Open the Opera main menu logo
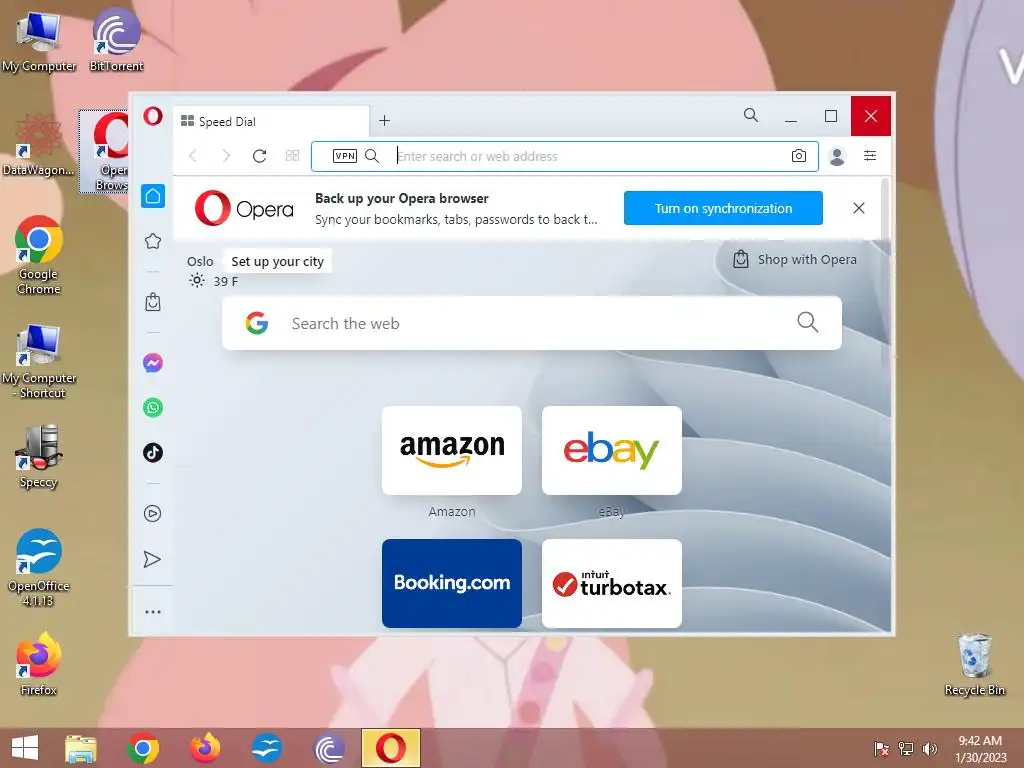 [x=153, y=116]
